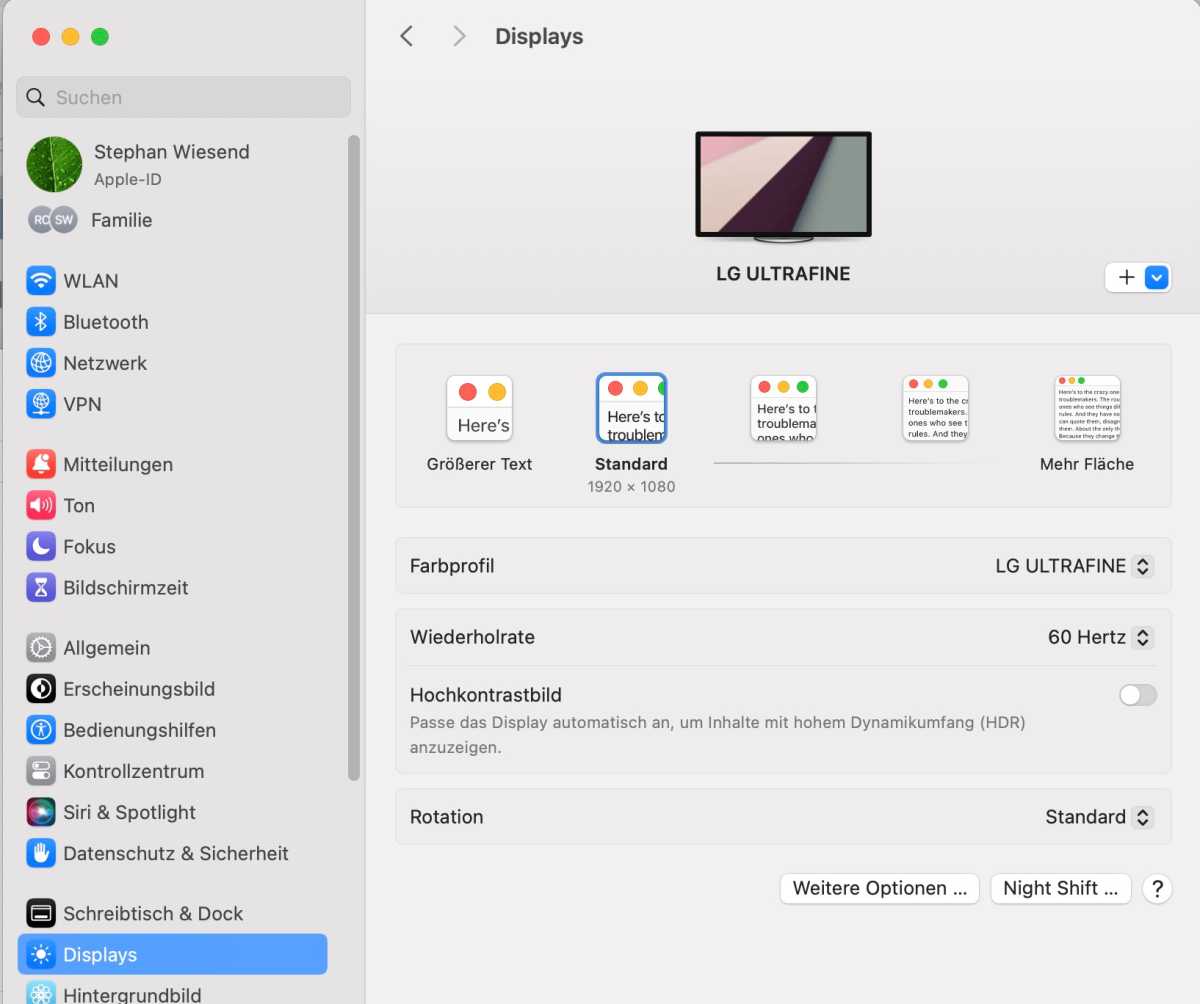Click the Night Shift button

(x=1061, y=888)
